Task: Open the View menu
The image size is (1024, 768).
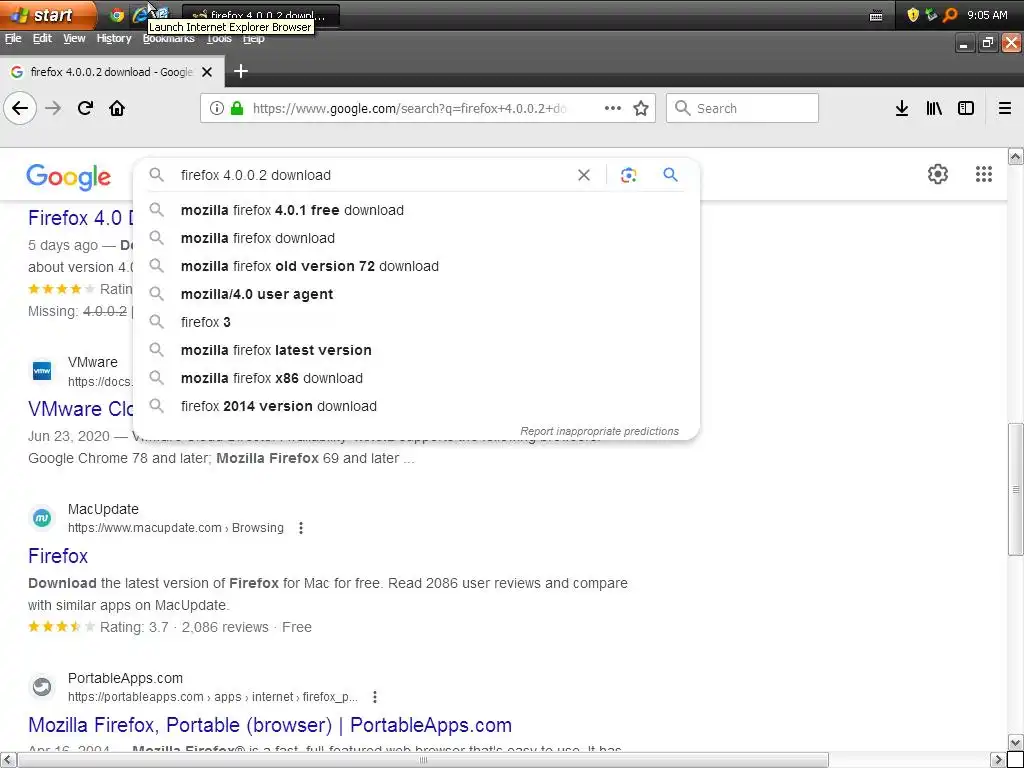Action: point(74,39)
